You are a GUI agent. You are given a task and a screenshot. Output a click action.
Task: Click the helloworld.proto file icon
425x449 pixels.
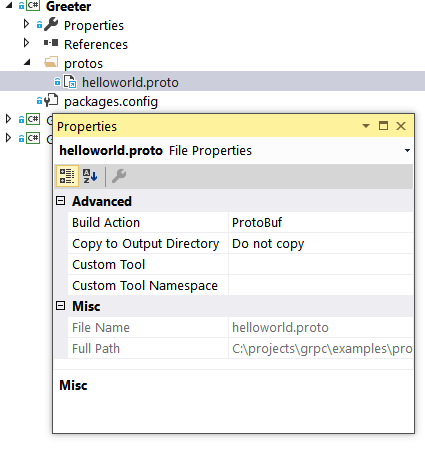pos(70,82)
